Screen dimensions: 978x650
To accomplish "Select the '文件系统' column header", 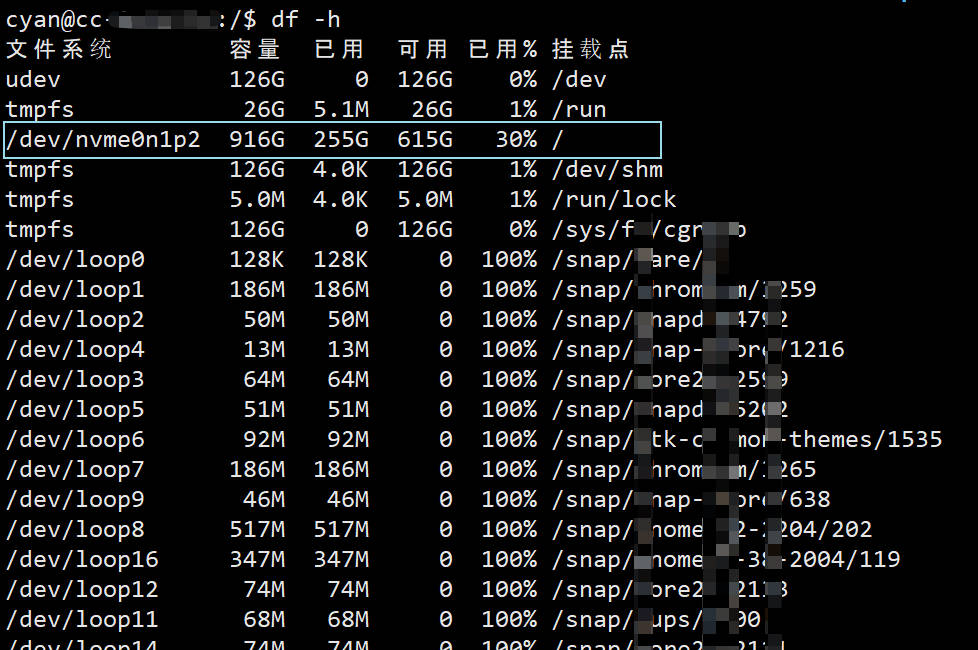I will (x=59, y=49).
